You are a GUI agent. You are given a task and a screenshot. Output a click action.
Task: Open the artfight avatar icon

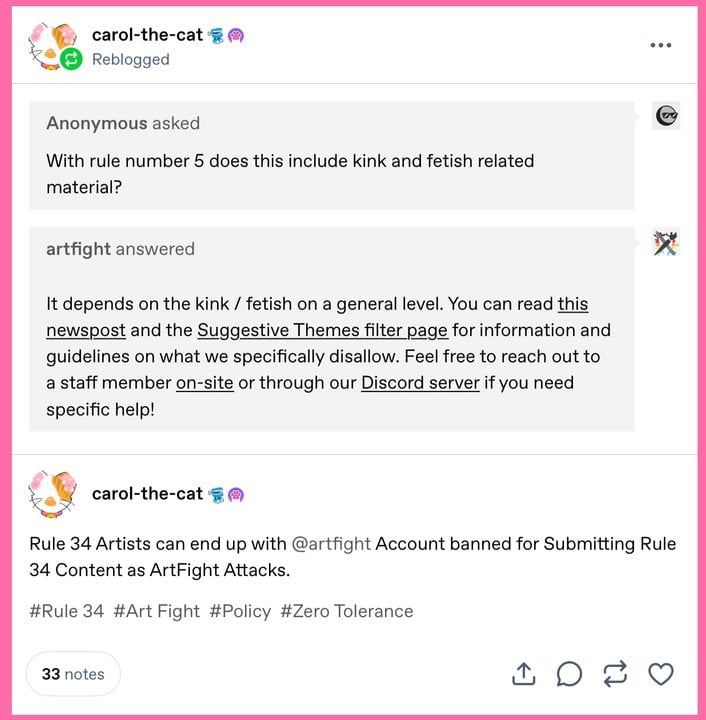(667, 243)
